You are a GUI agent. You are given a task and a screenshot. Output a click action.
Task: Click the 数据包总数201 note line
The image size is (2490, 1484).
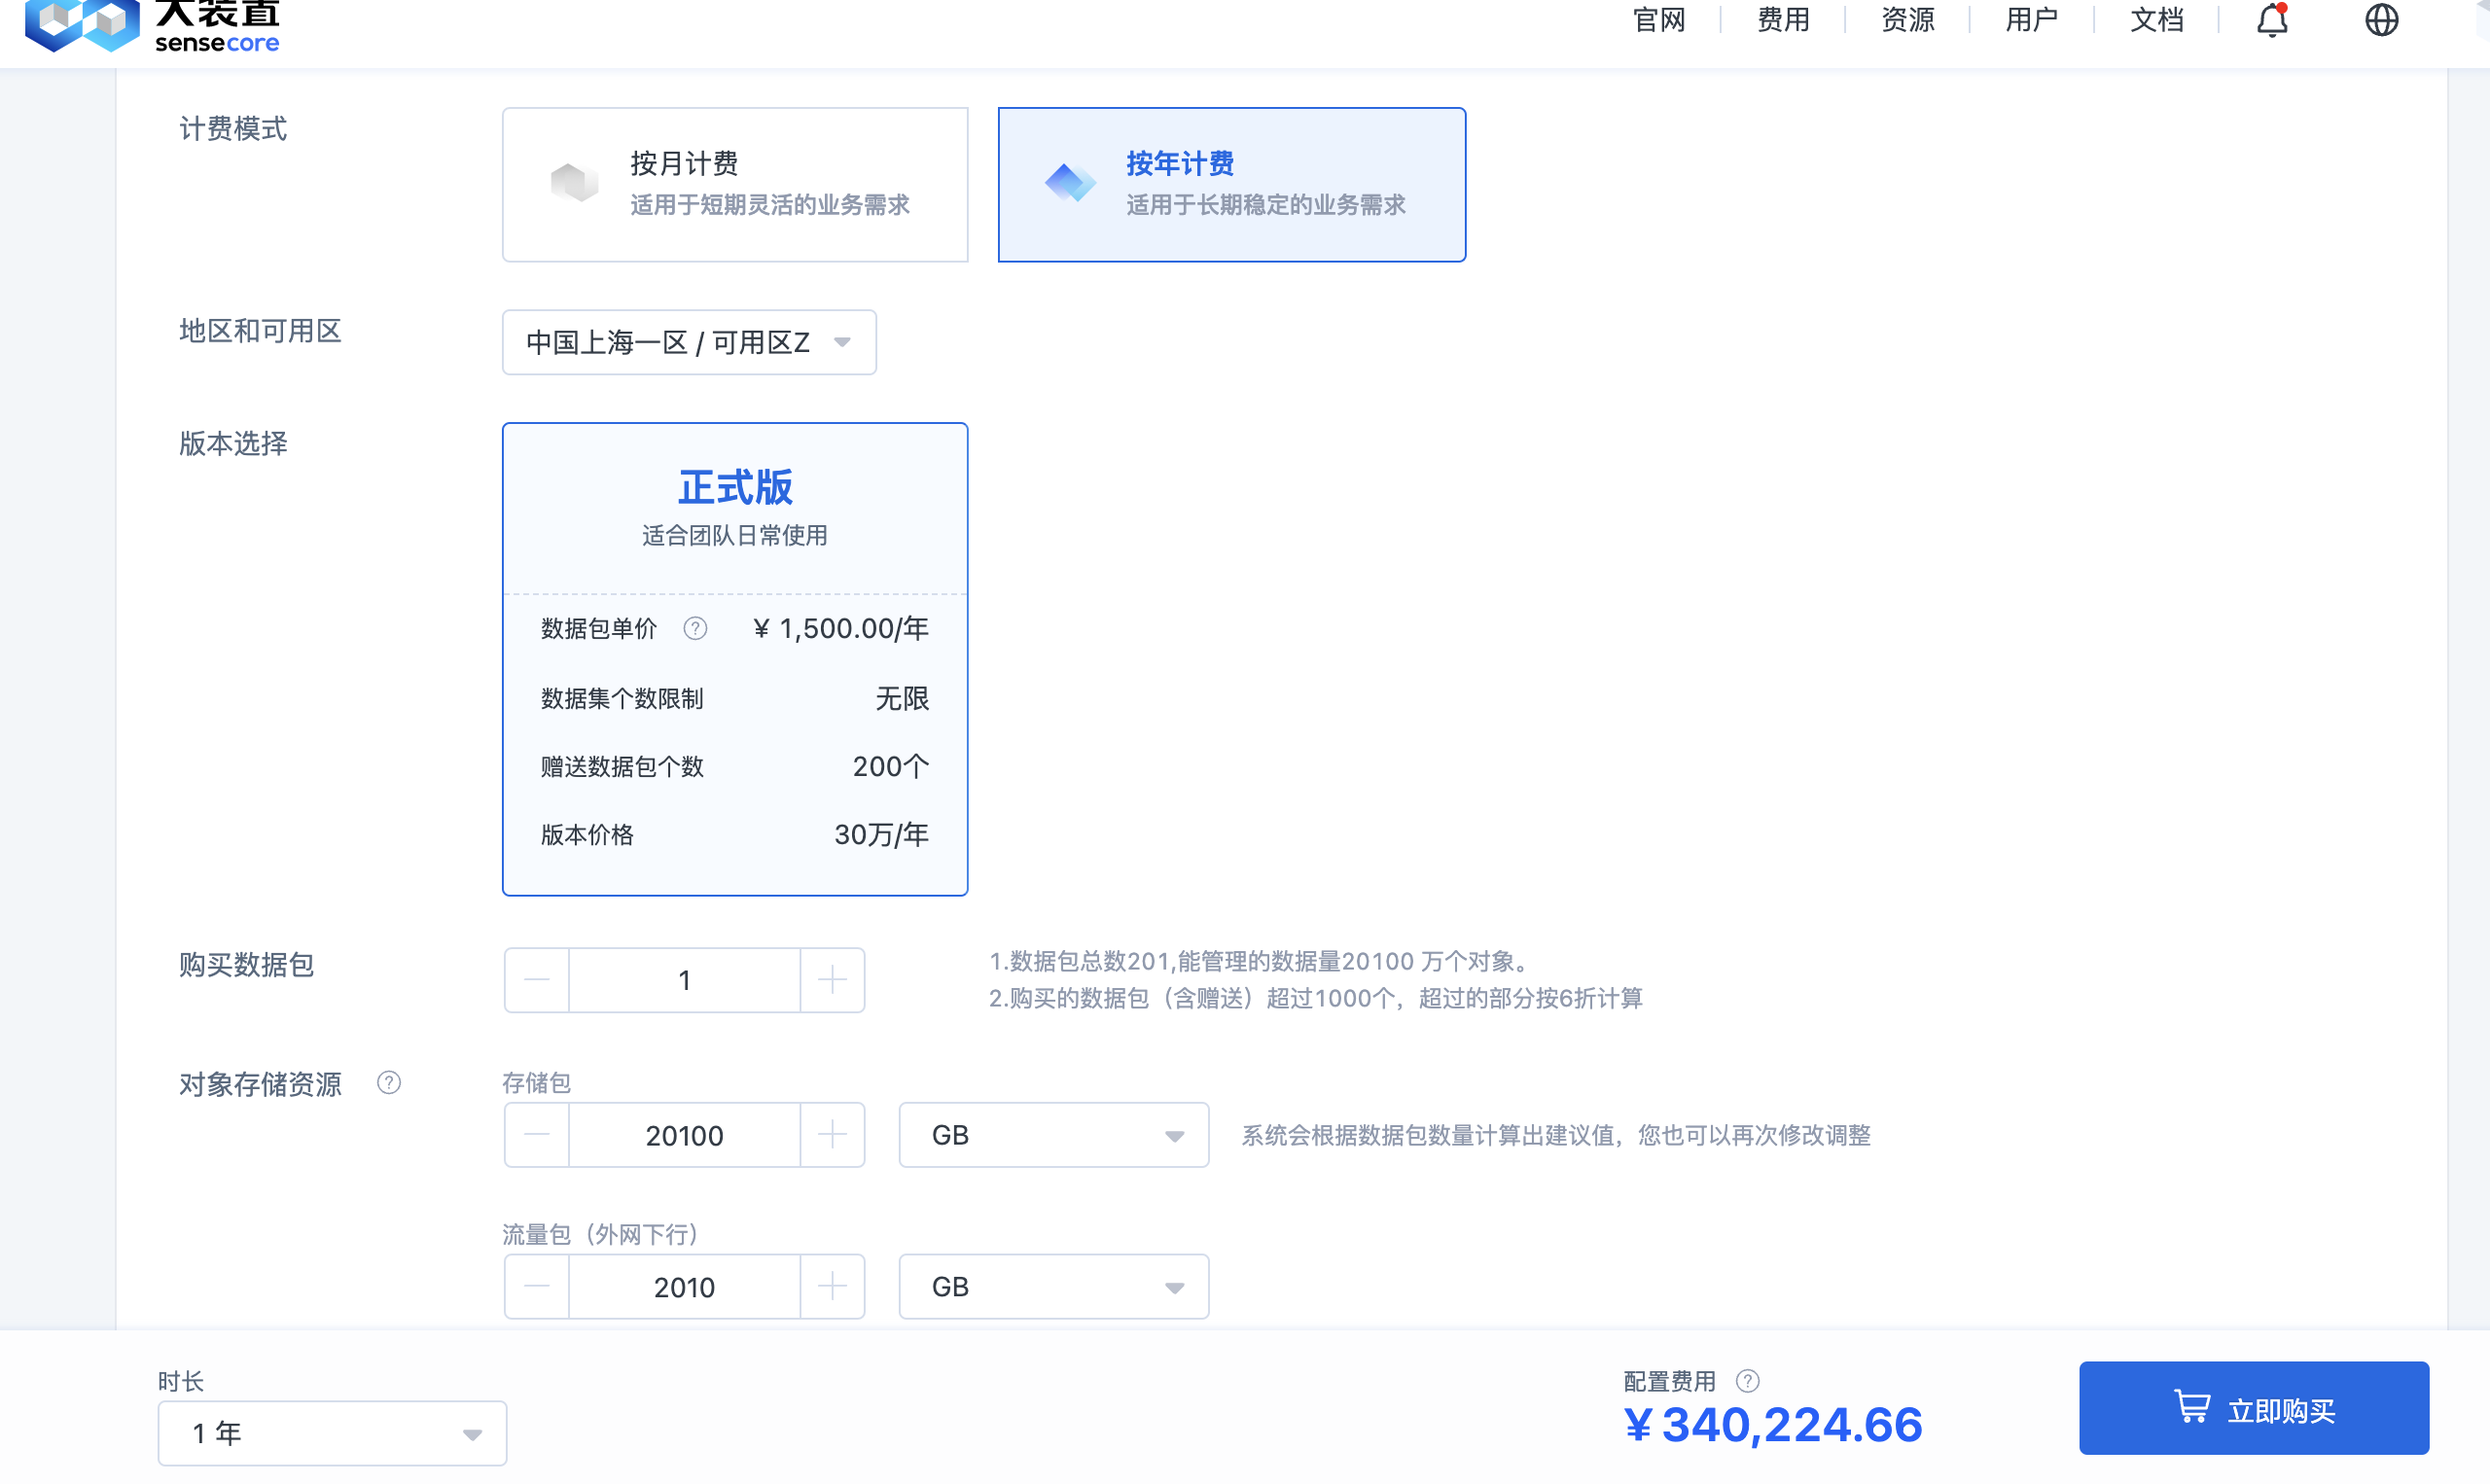1259,961
